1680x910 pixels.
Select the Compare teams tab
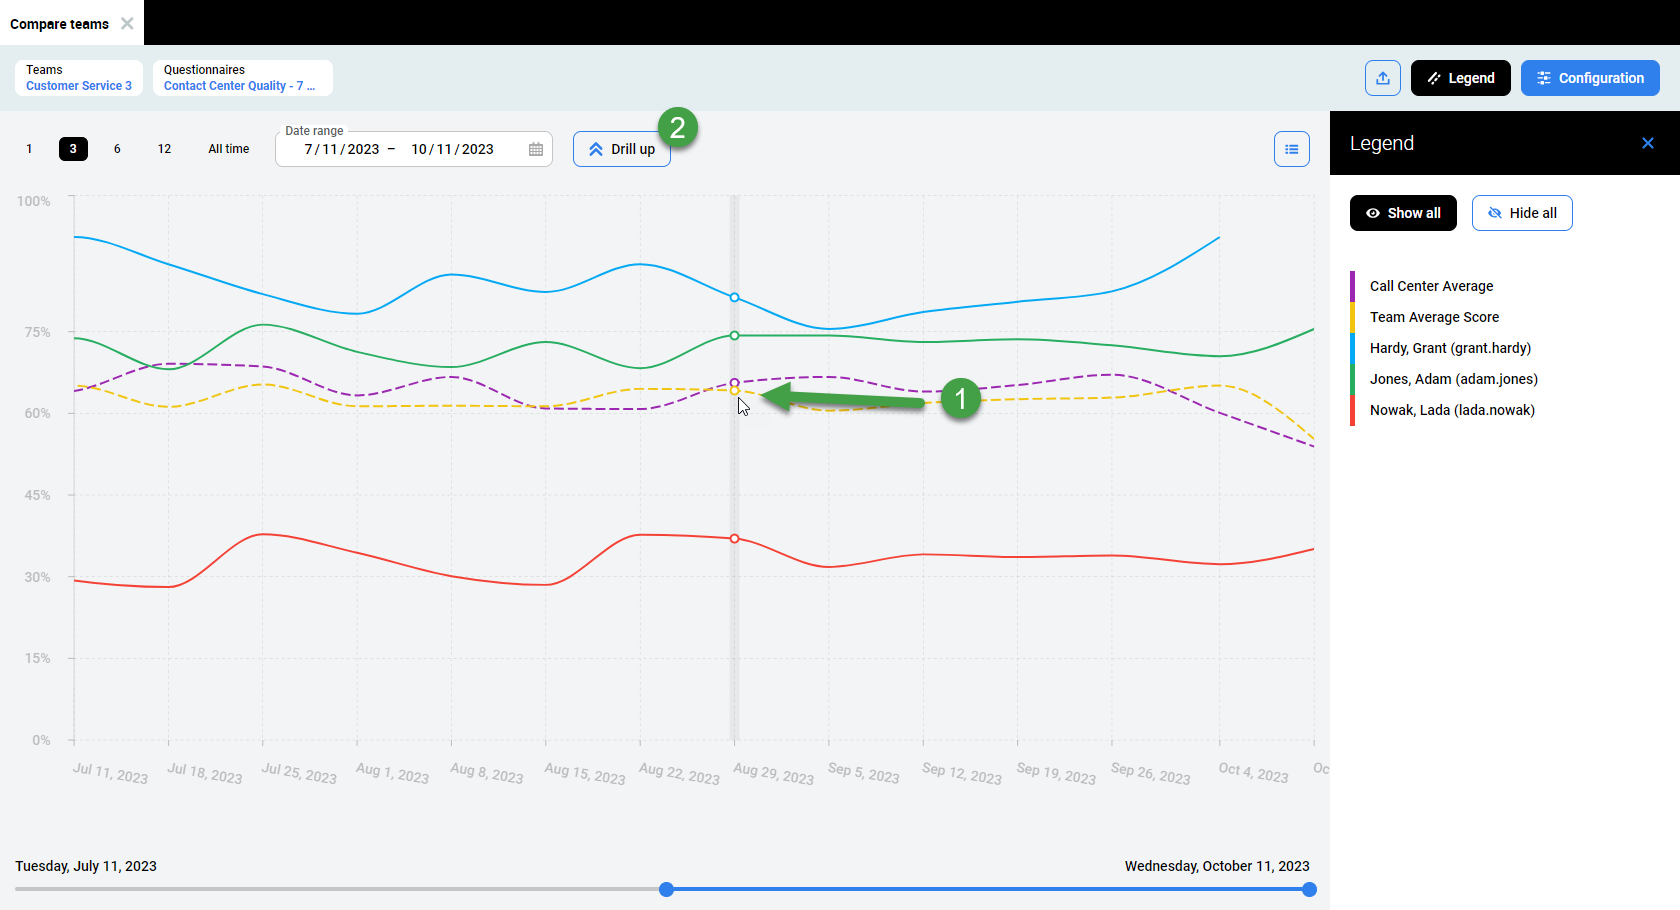pyautogui.click(x=60, y=23)
